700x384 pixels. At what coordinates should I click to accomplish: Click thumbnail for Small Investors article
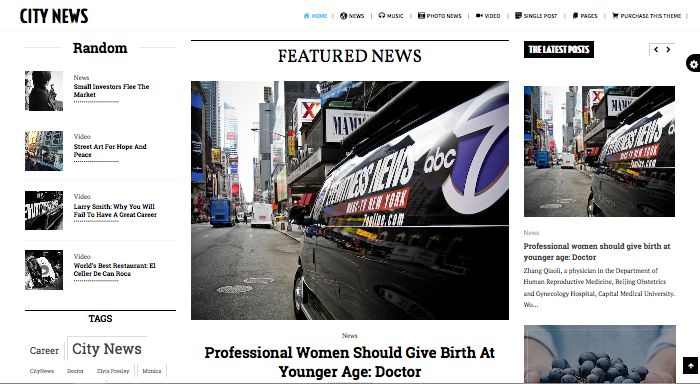pyautogui.click(x=44, y=91)
